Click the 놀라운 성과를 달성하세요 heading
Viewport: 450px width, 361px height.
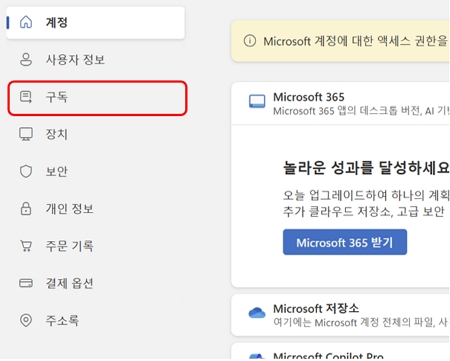pos(366,167)
